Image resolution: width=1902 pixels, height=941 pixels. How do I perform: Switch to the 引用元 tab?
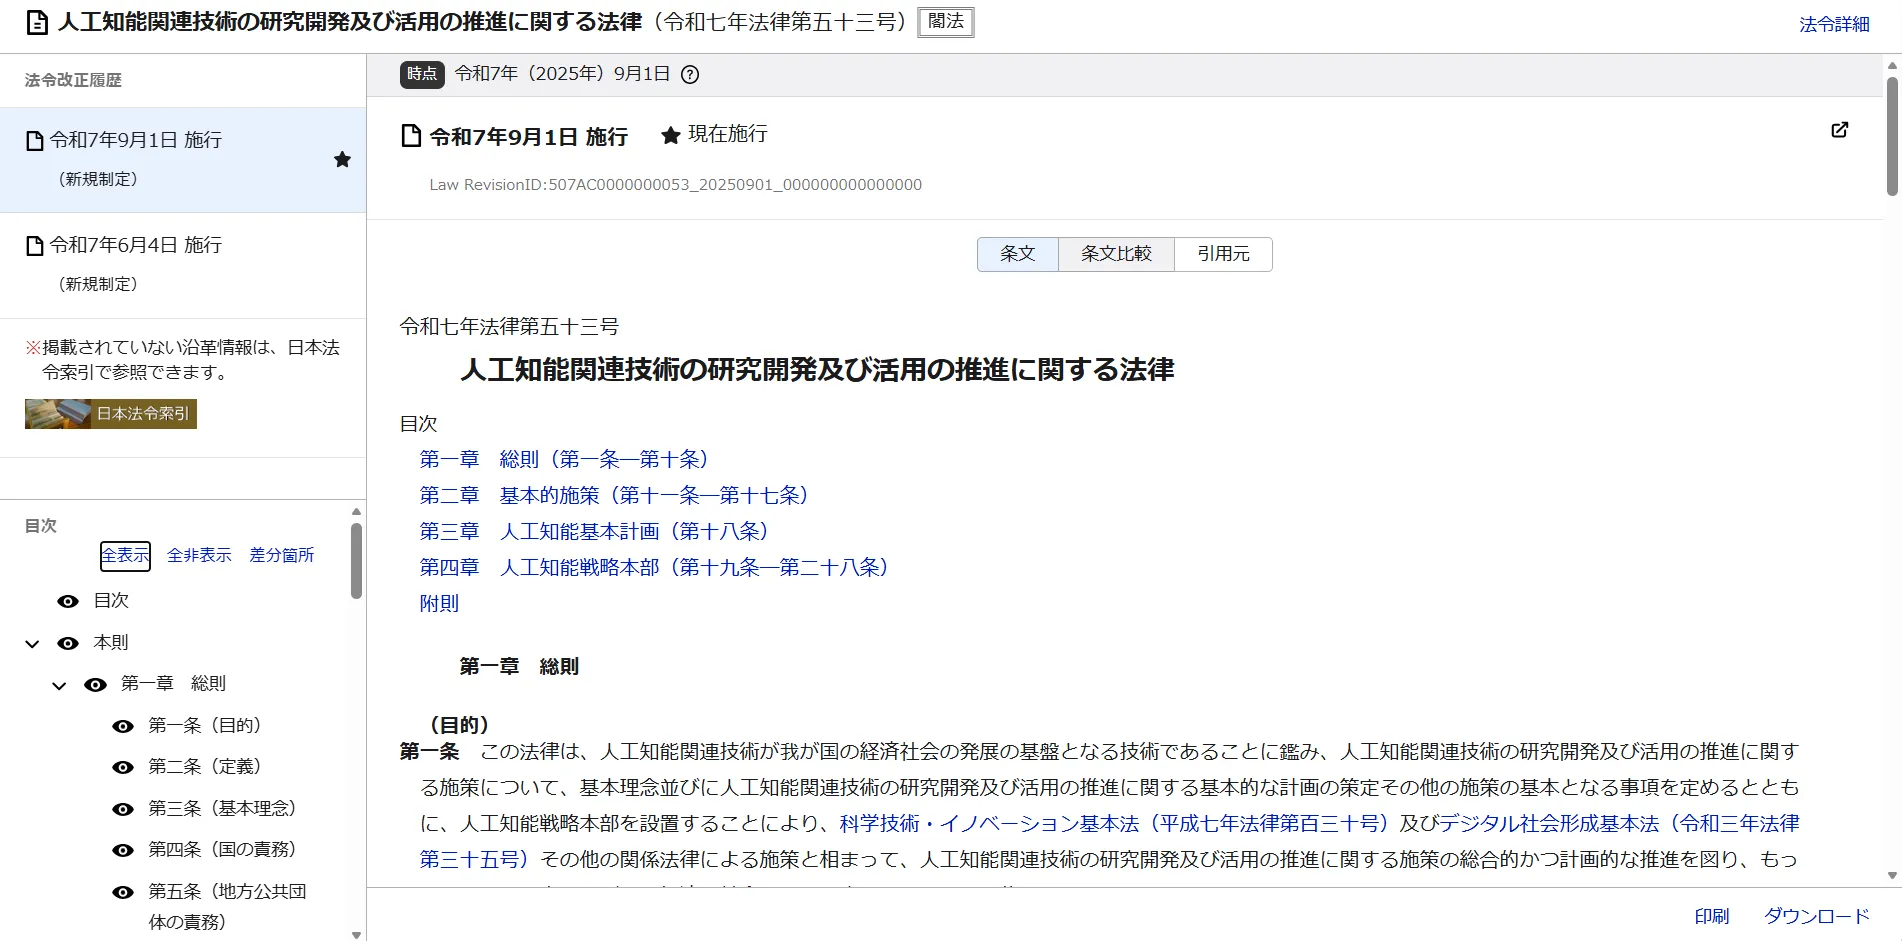pos(1223,254)
